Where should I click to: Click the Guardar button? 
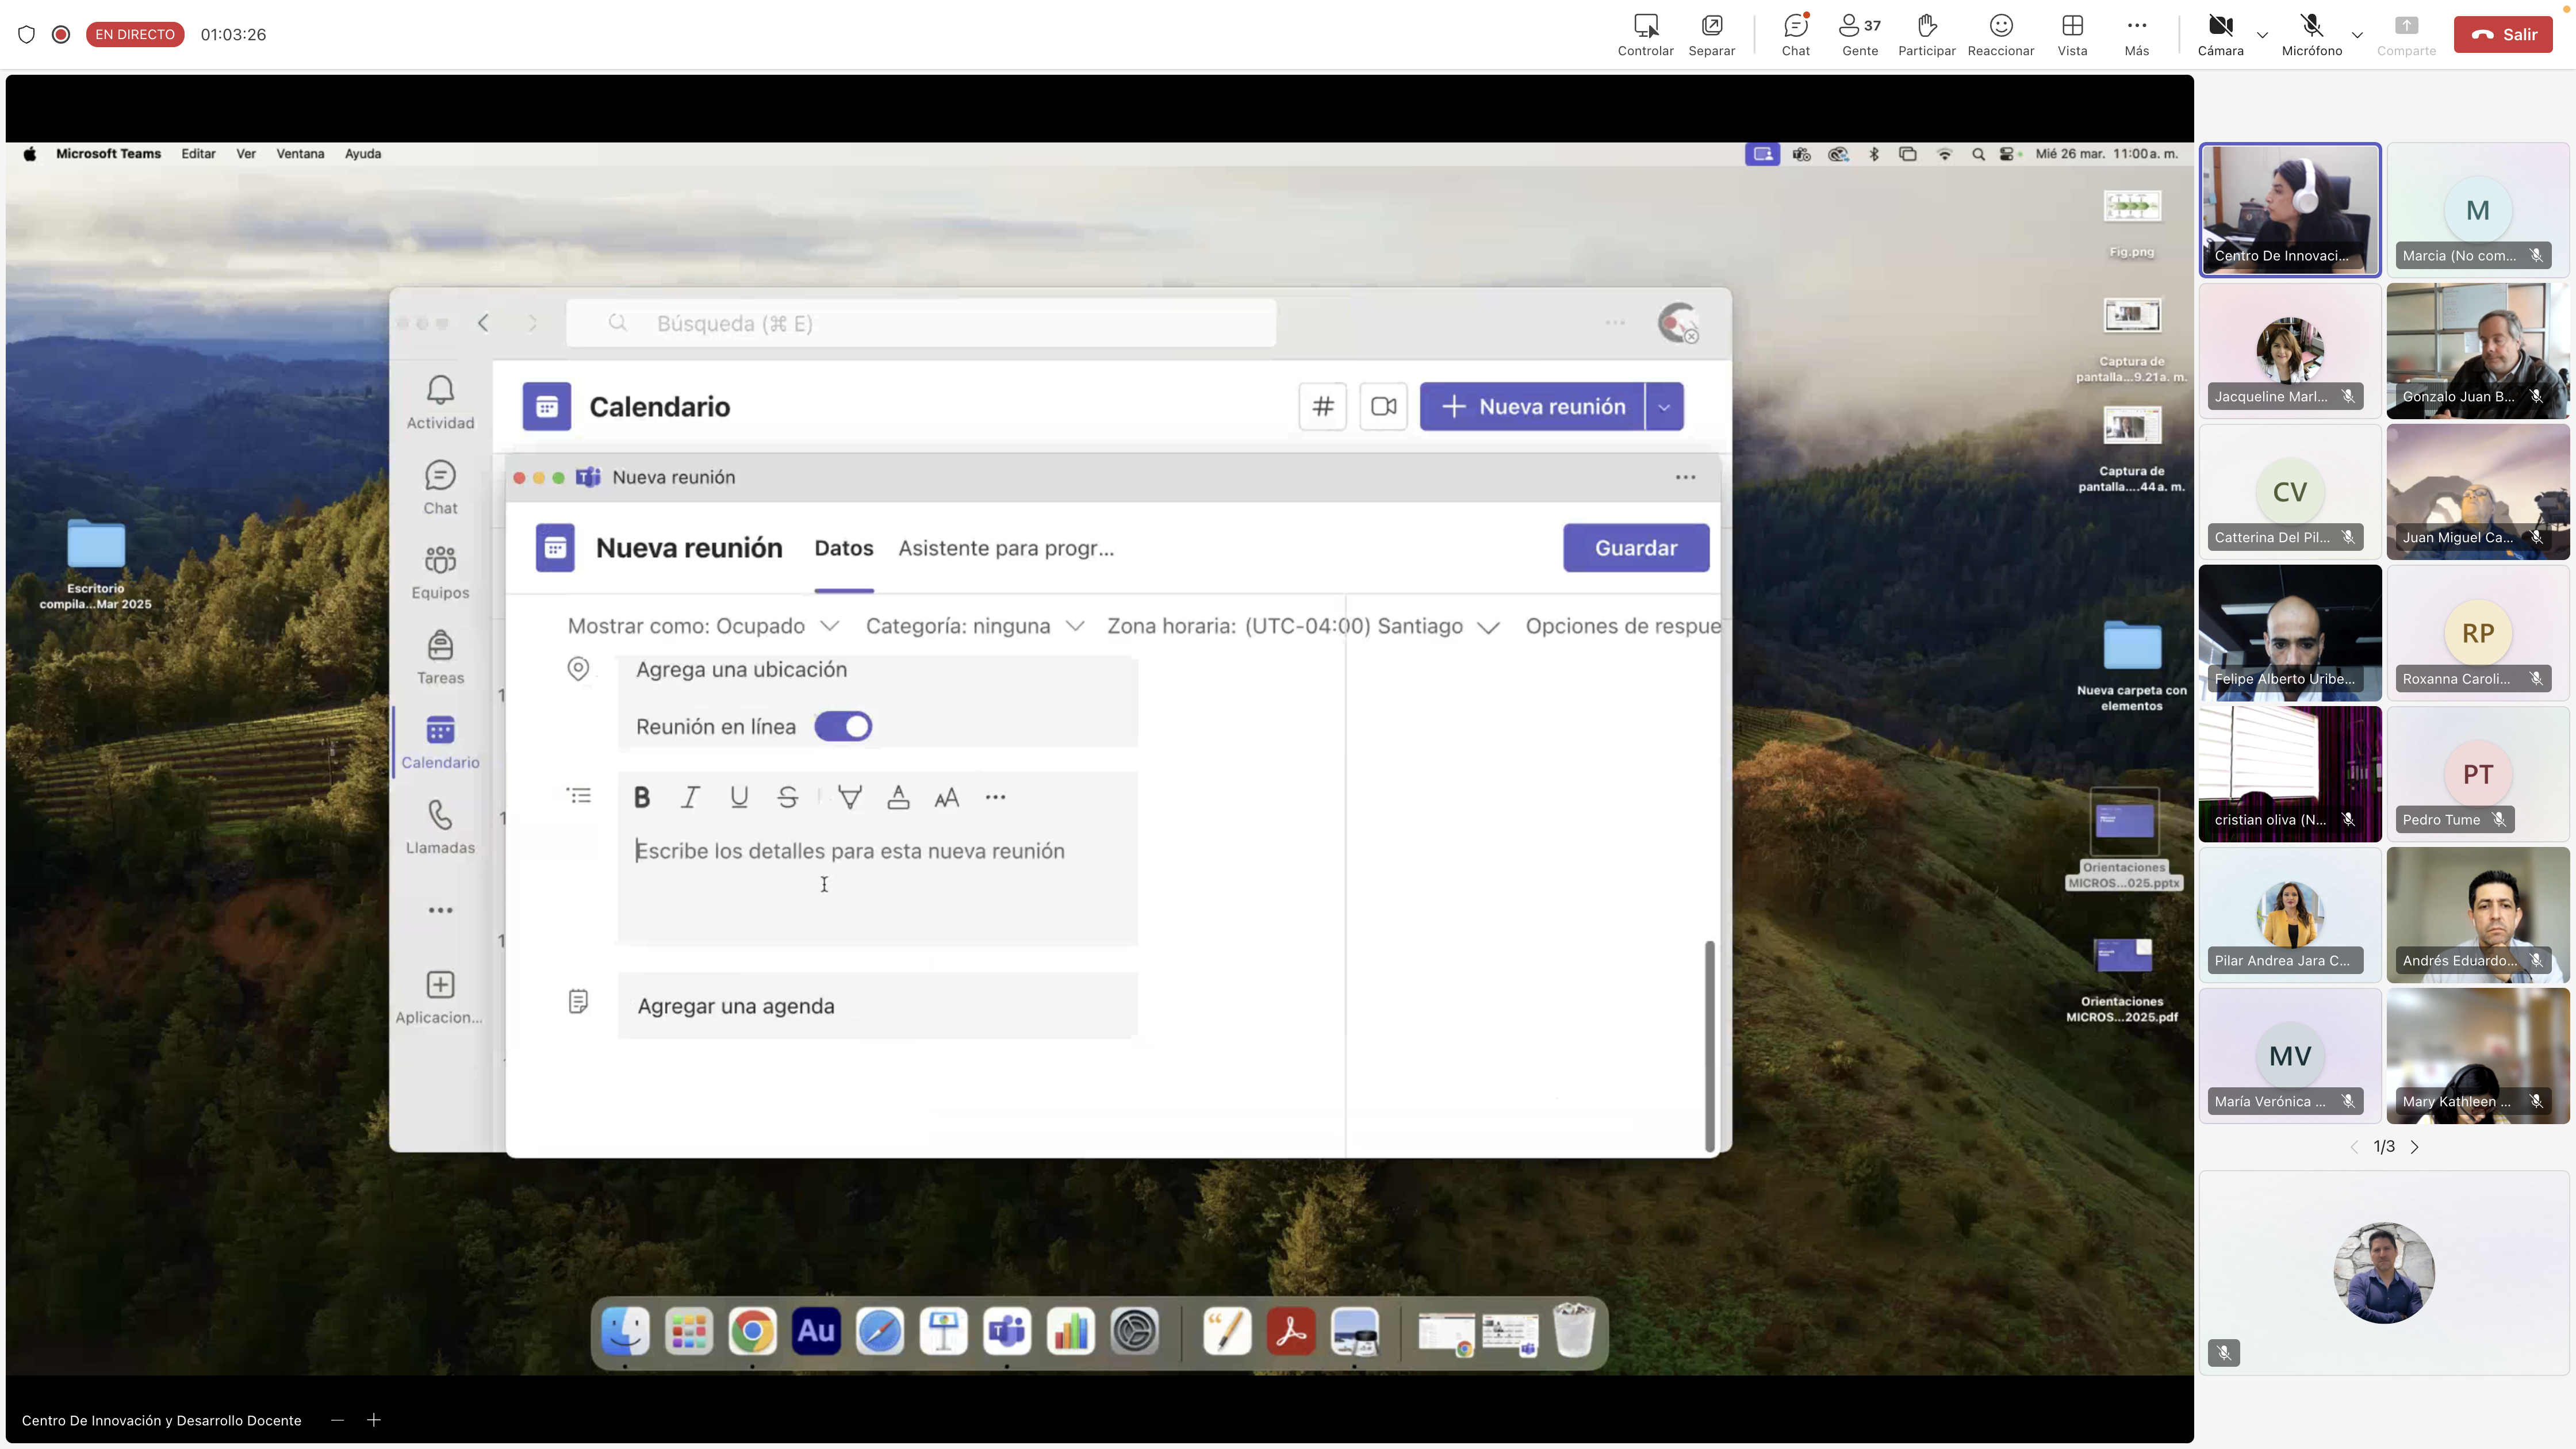click(1636, 548)
